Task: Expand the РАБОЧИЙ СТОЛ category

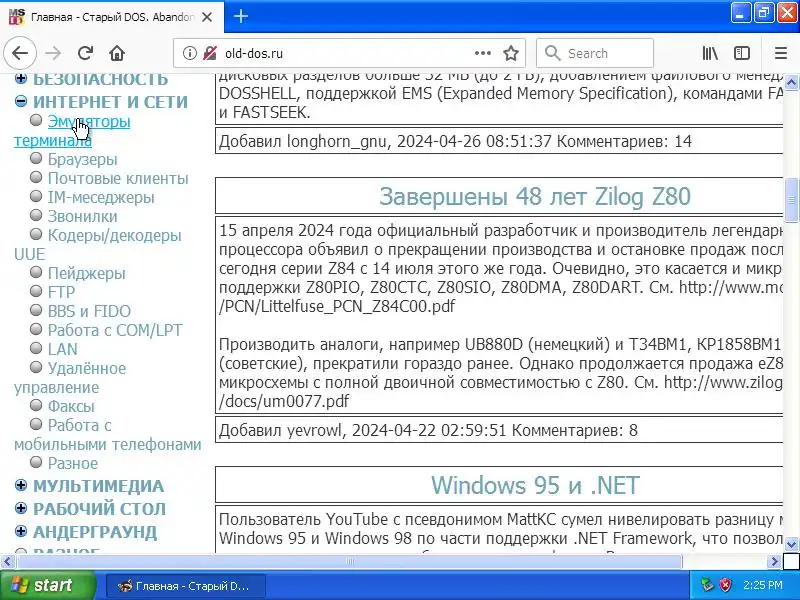Action: point(21,508)
